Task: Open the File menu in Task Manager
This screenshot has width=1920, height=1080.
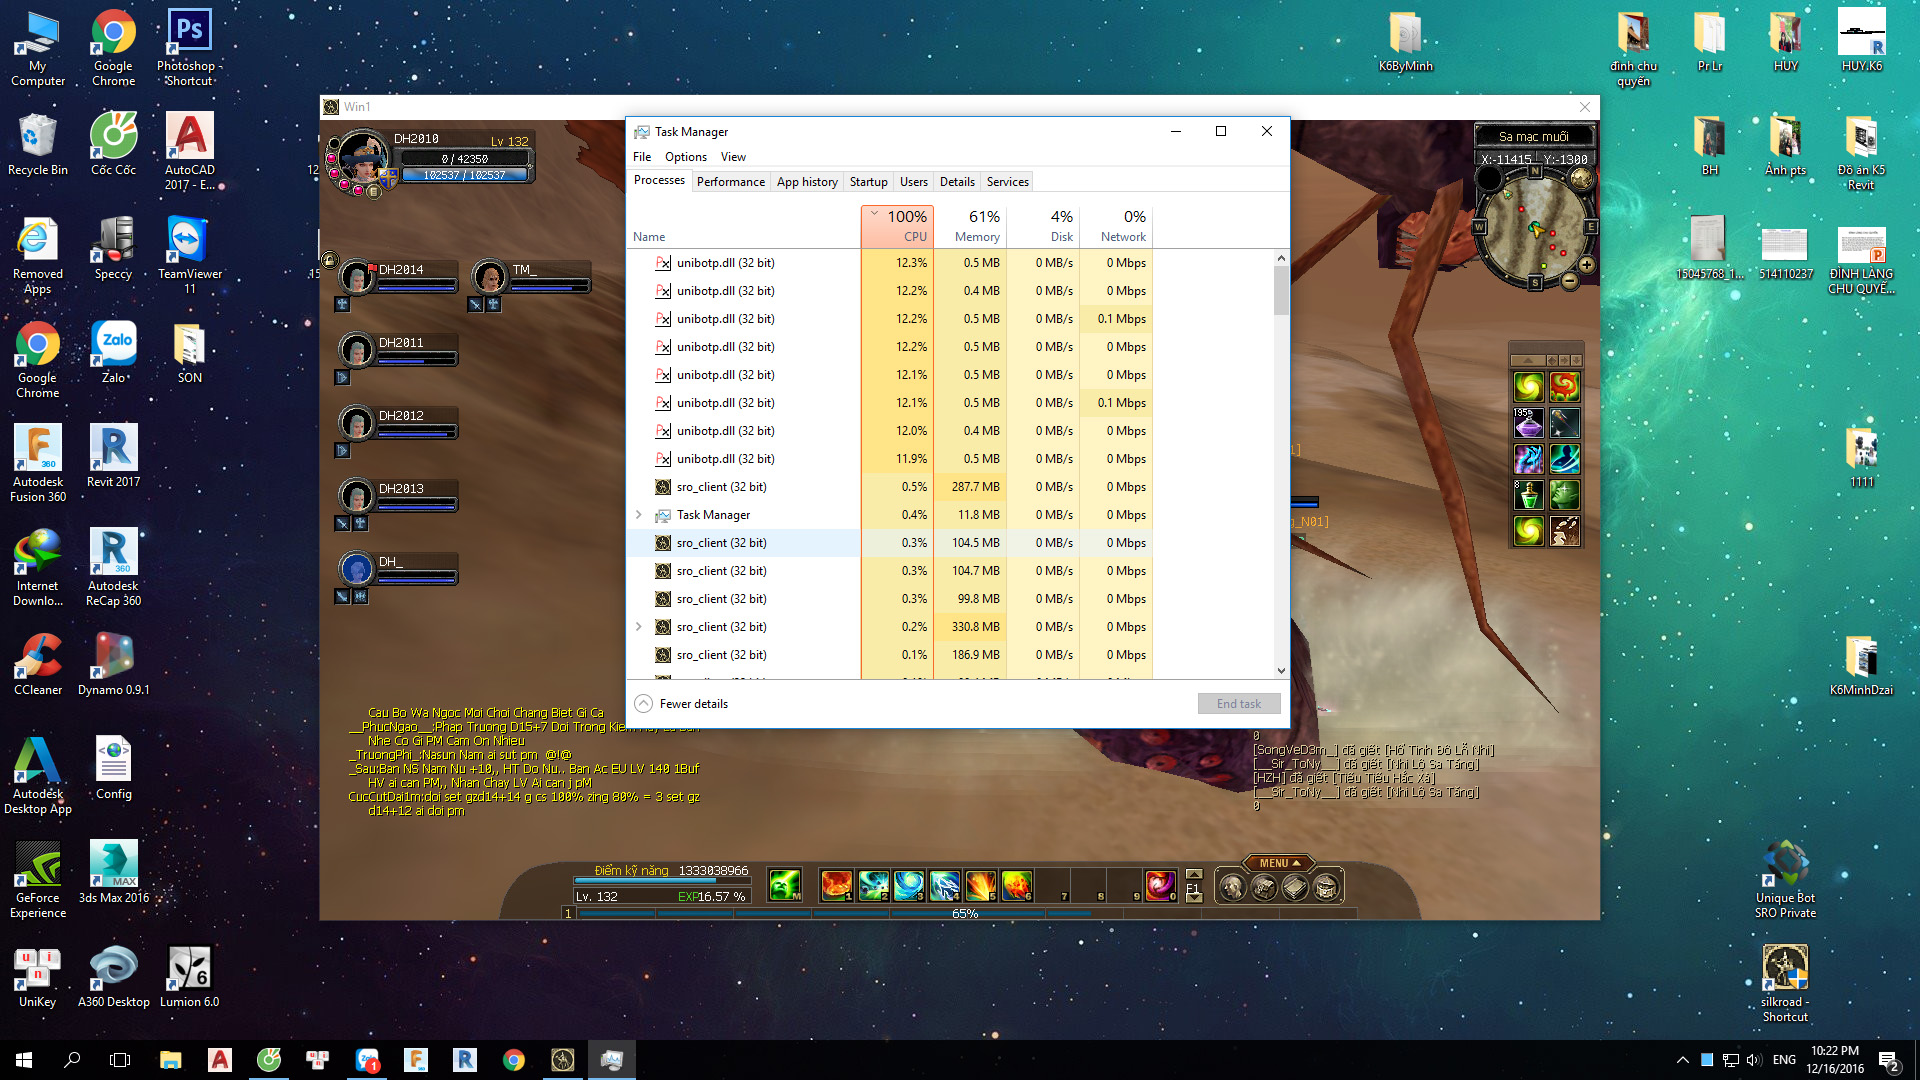Action: (642, 157)
